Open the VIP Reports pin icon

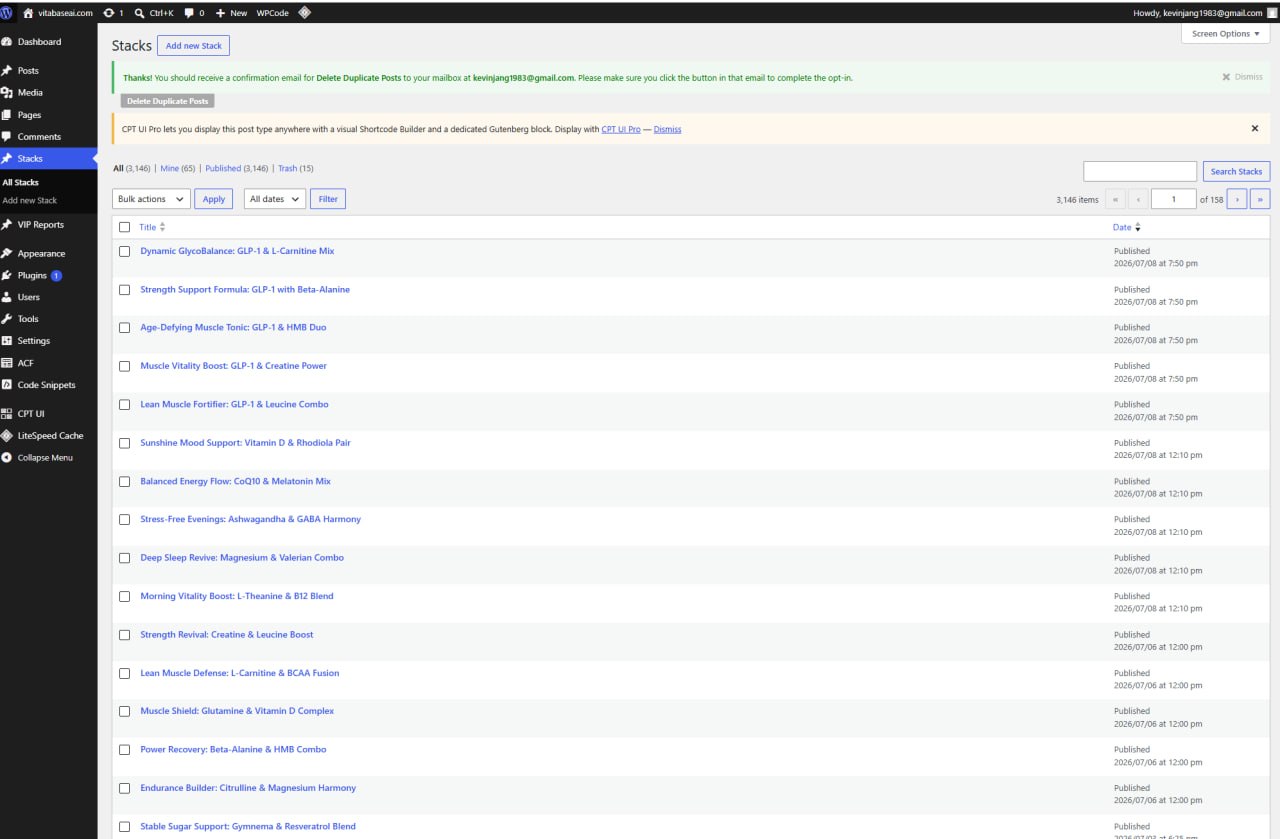[7, 225]
